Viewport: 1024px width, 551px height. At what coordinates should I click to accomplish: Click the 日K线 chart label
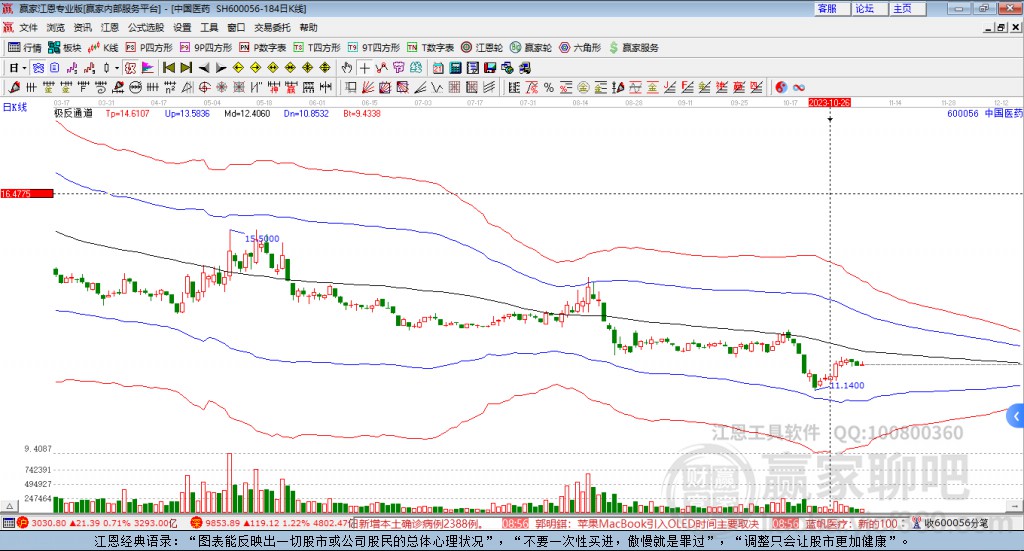(x=15, y=107)
